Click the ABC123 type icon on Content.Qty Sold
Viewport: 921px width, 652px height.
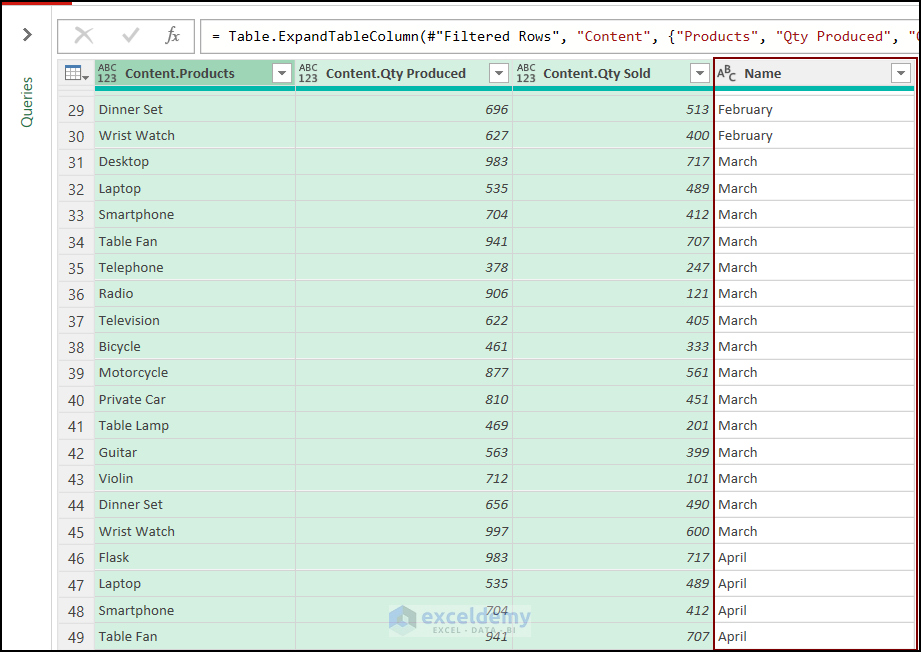[526, 73]
